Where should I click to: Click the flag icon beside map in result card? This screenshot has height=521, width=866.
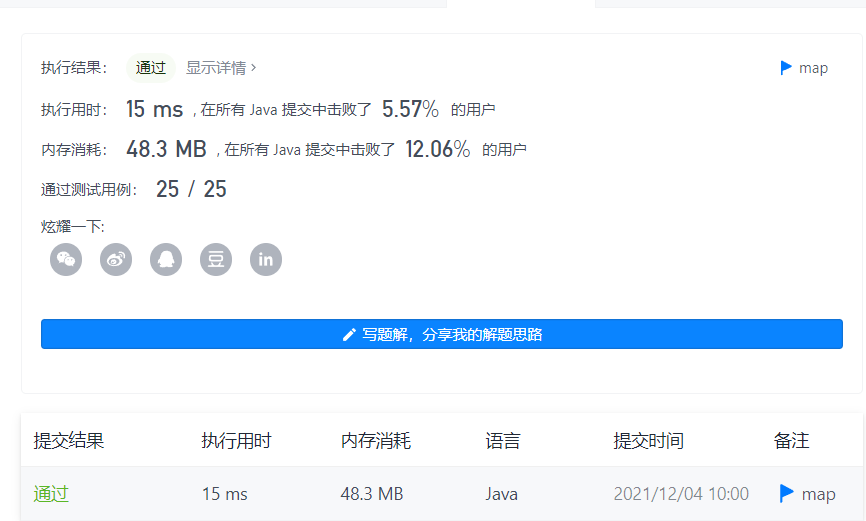(x=785, y=68)
